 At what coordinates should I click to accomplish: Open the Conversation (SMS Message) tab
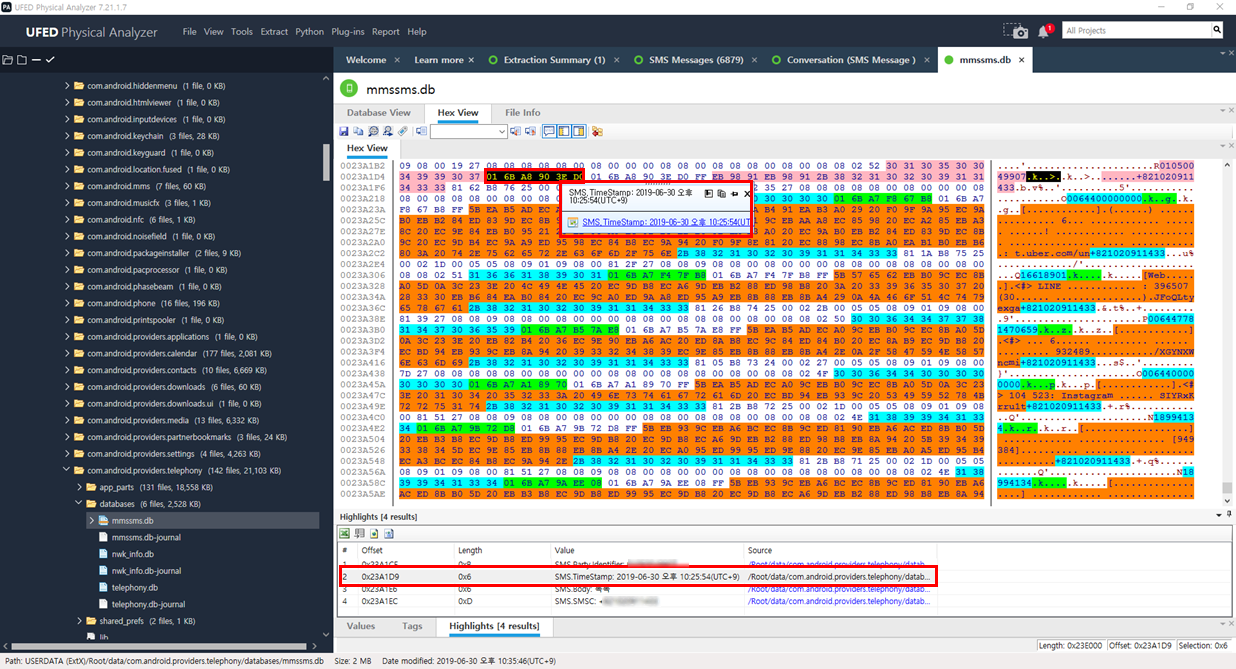point(851,60)
